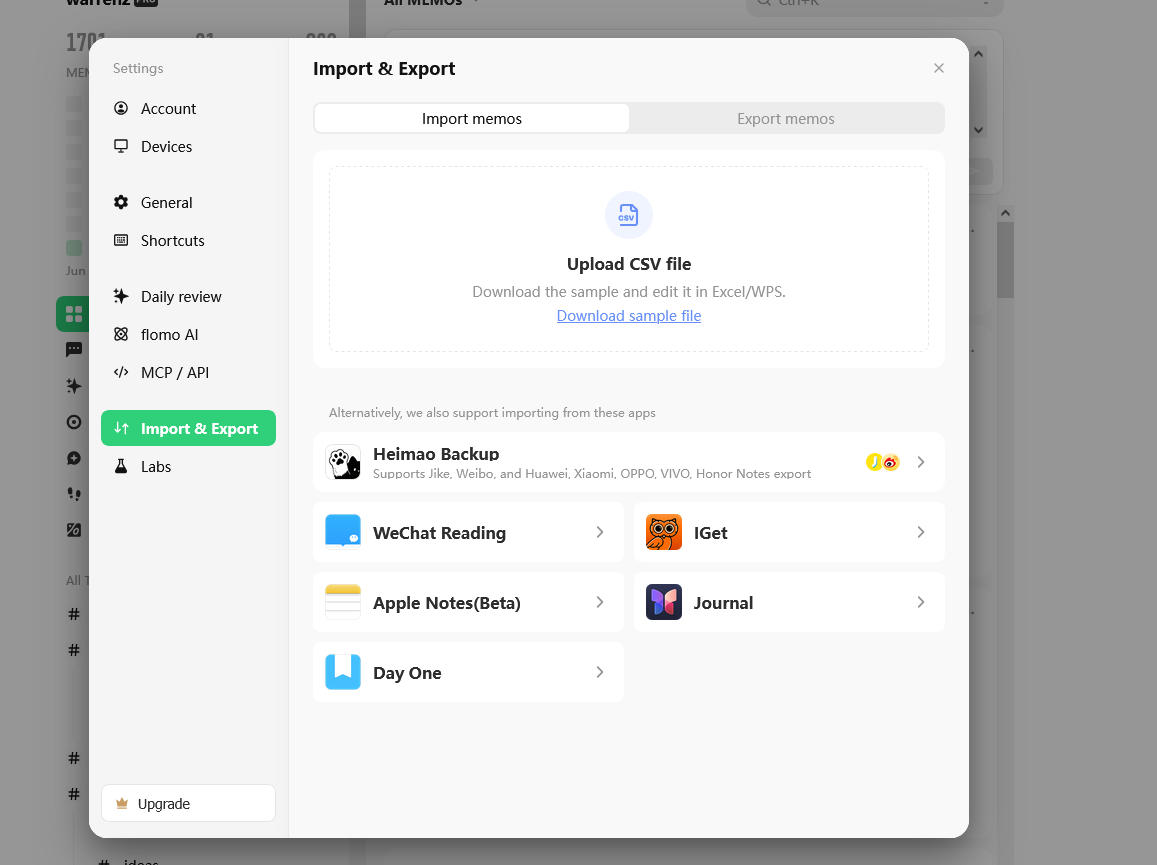Click the Jike yellow badge icon
1157x865 pixels.
click(x=874, y=462)
